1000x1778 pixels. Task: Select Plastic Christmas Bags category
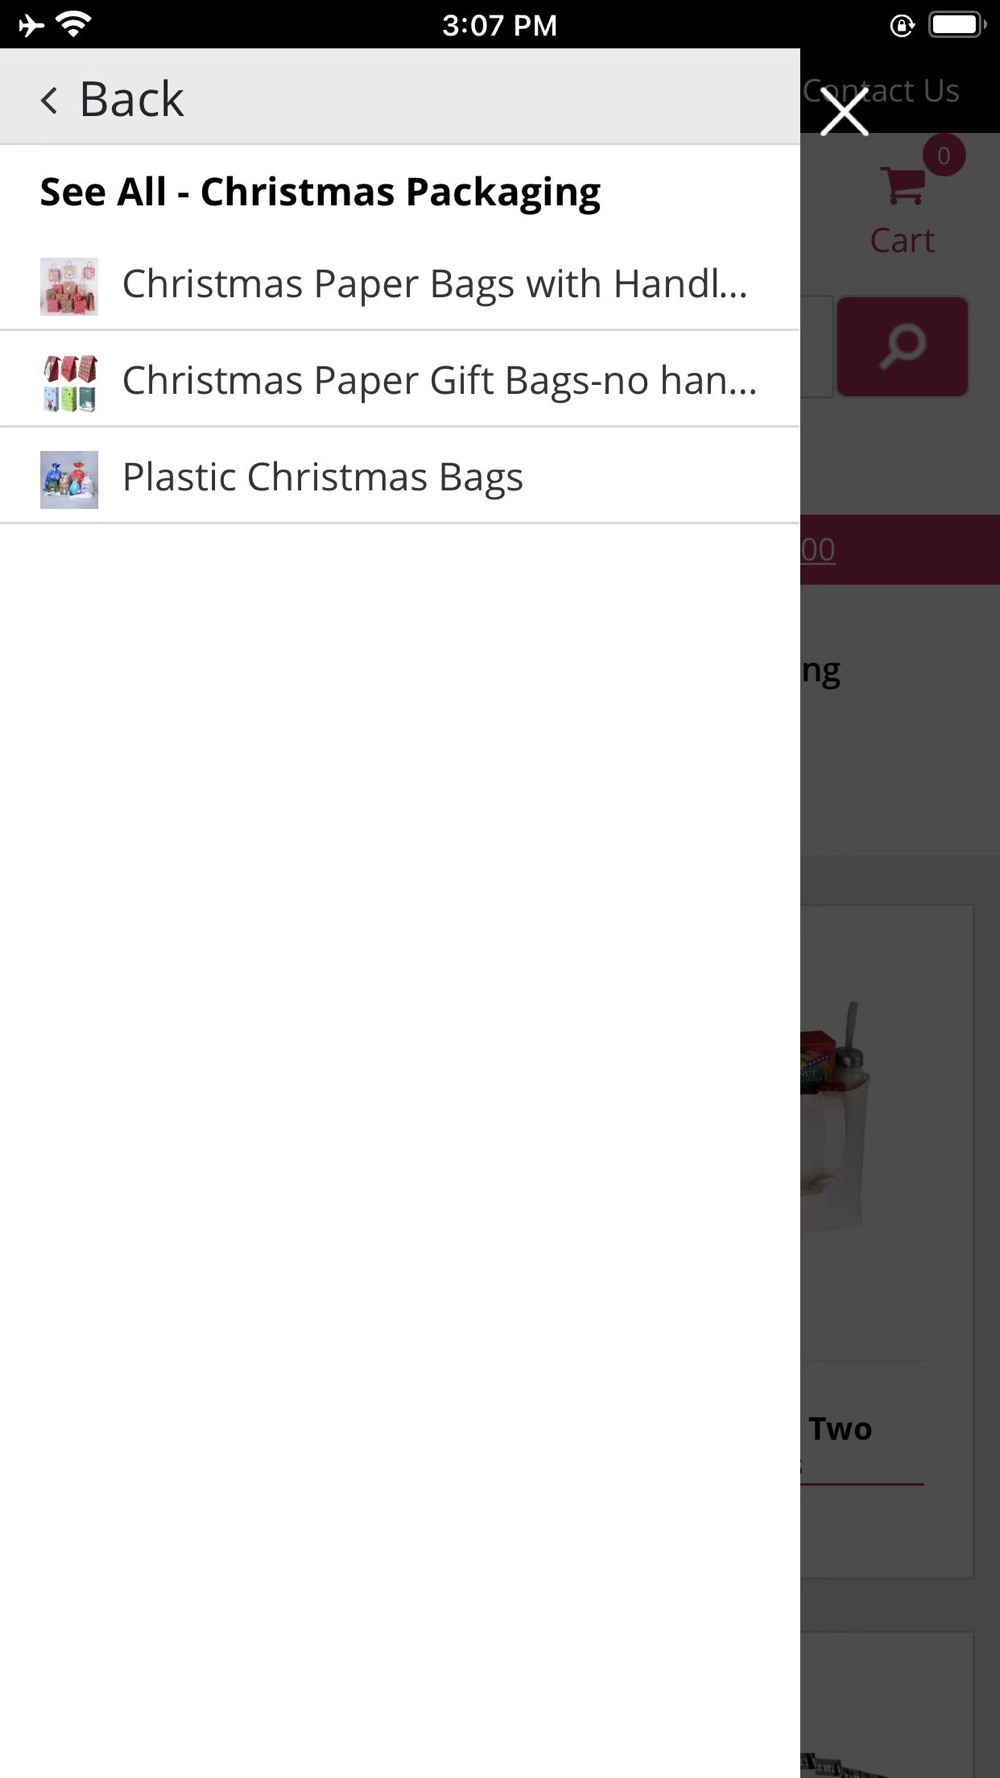coord(400,477)
